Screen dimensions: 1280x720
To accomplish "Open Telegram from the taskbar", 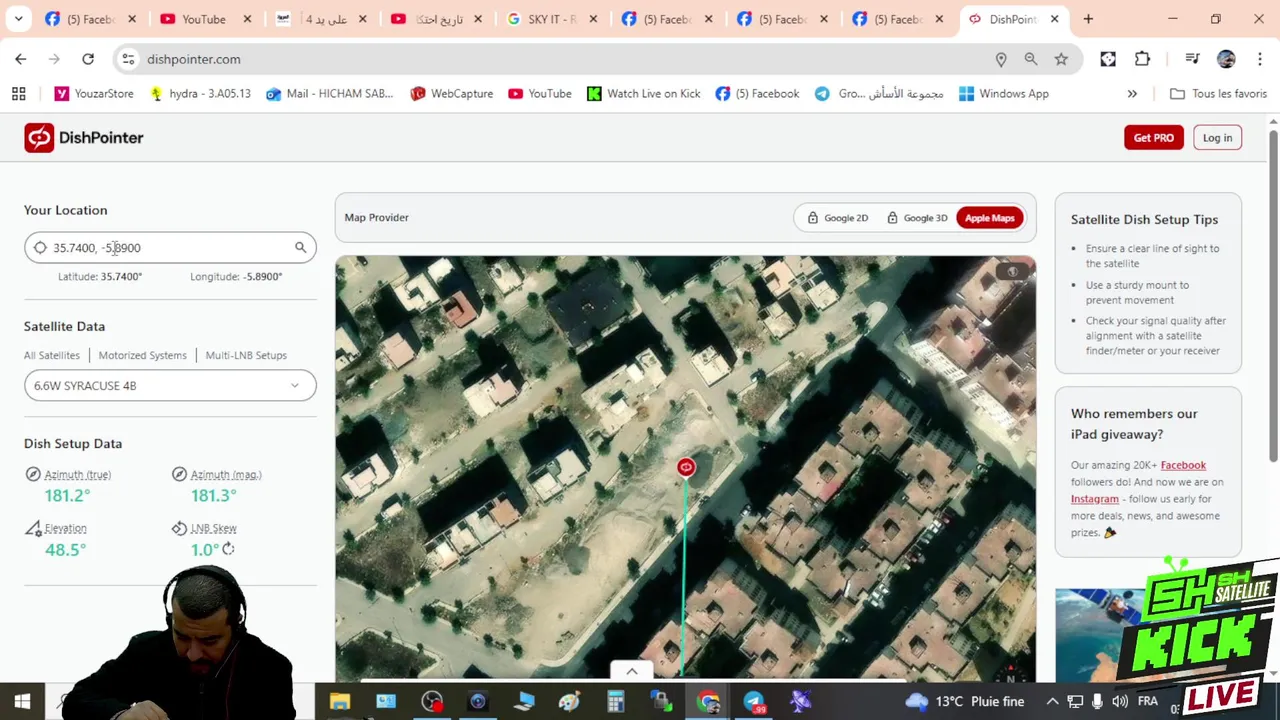I will point(754,702).
